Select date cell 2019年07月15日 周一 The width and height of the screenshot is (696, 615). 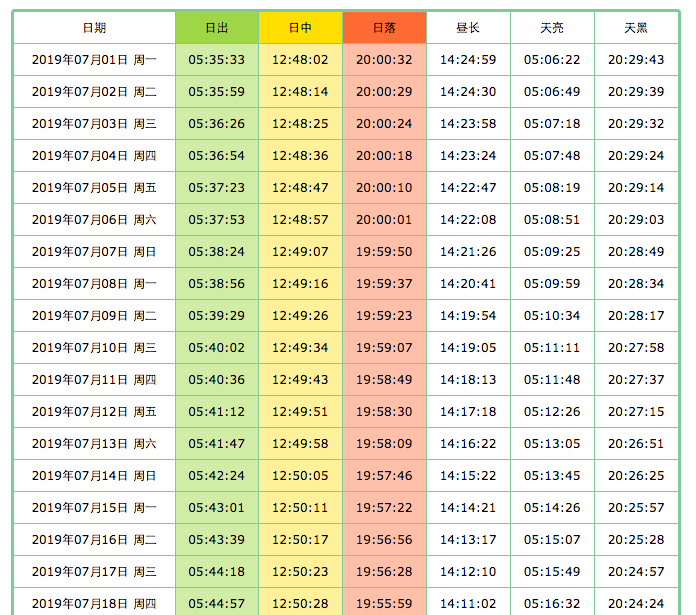coord(94,508)
